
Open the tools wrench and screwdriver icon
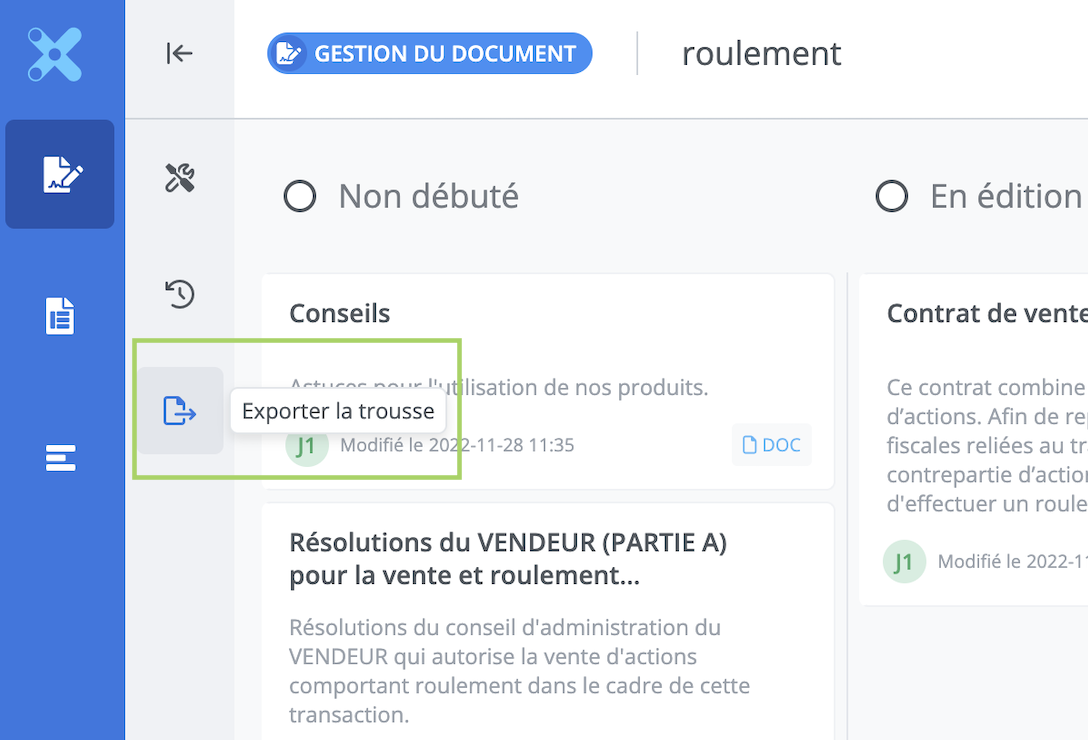[179, 178]
